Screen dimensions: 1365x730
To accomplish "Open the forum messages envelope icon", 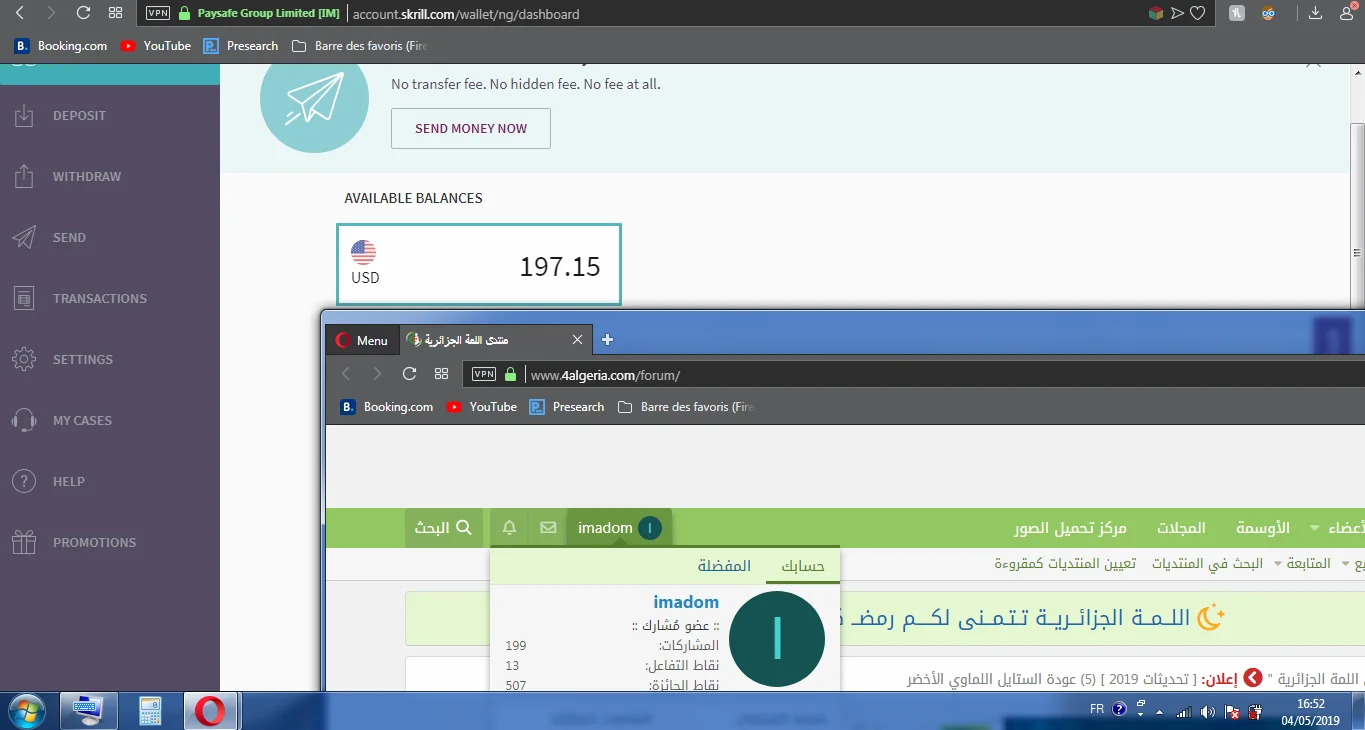I will tap(548, 528).
